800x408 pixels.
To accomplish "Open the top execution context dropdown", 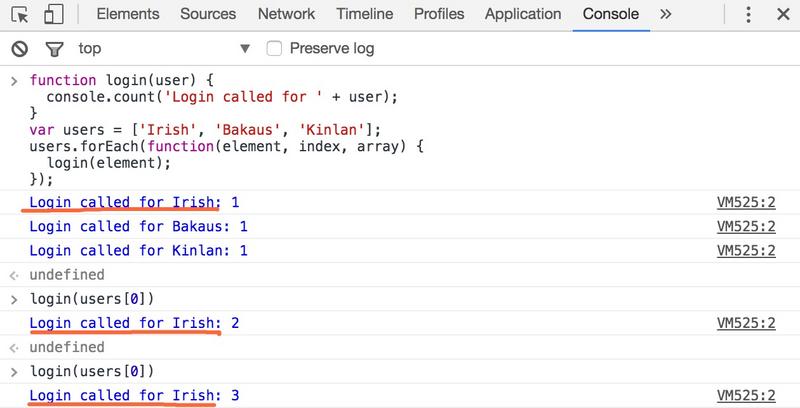I will (x=164, y=48).
